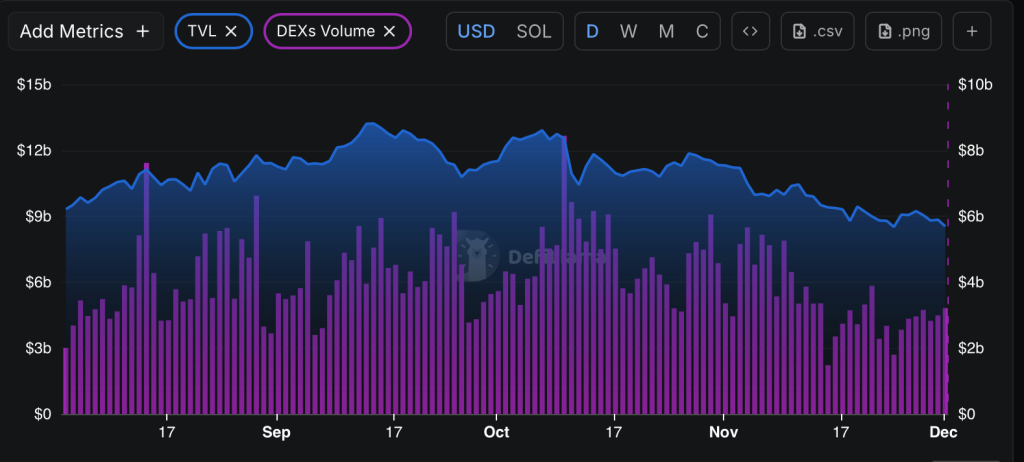Click the DefiLlama watermark logo

(x=479, y=255)
